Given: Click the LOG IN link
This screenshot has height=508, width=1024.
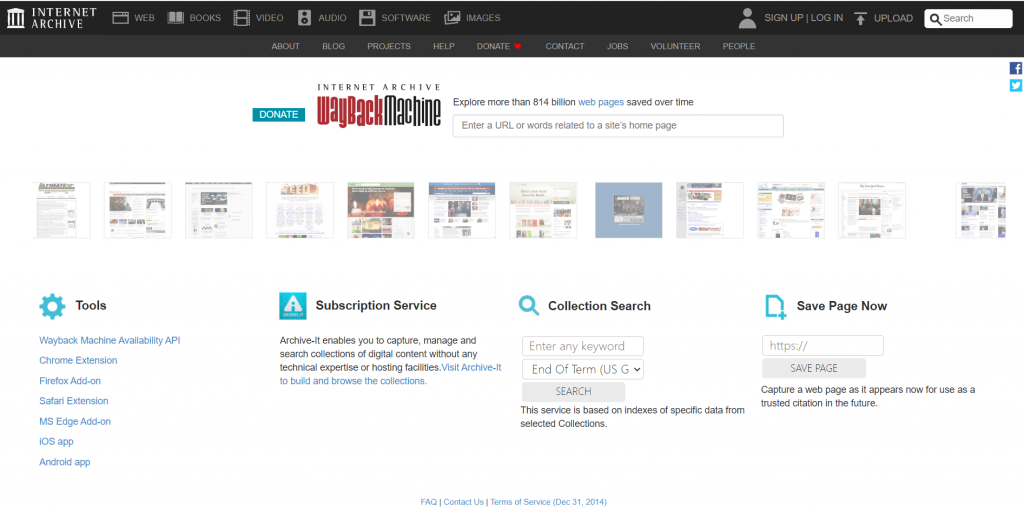Looking at the screenshot, I should (x=827, y=18).
